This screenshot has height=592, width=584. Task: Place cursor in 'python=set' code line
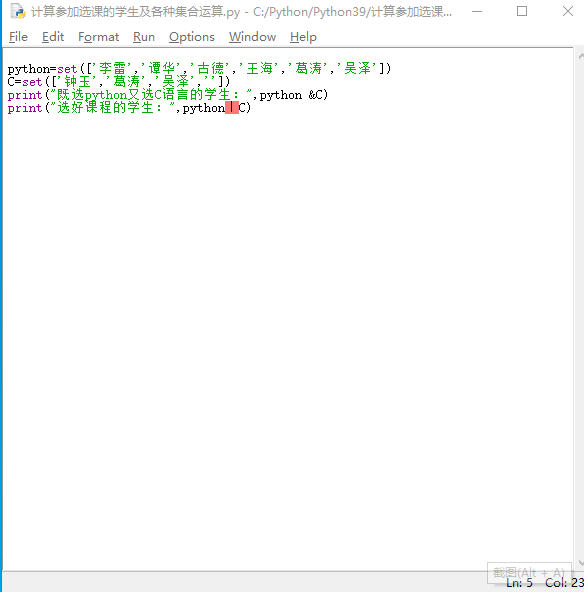199,69
